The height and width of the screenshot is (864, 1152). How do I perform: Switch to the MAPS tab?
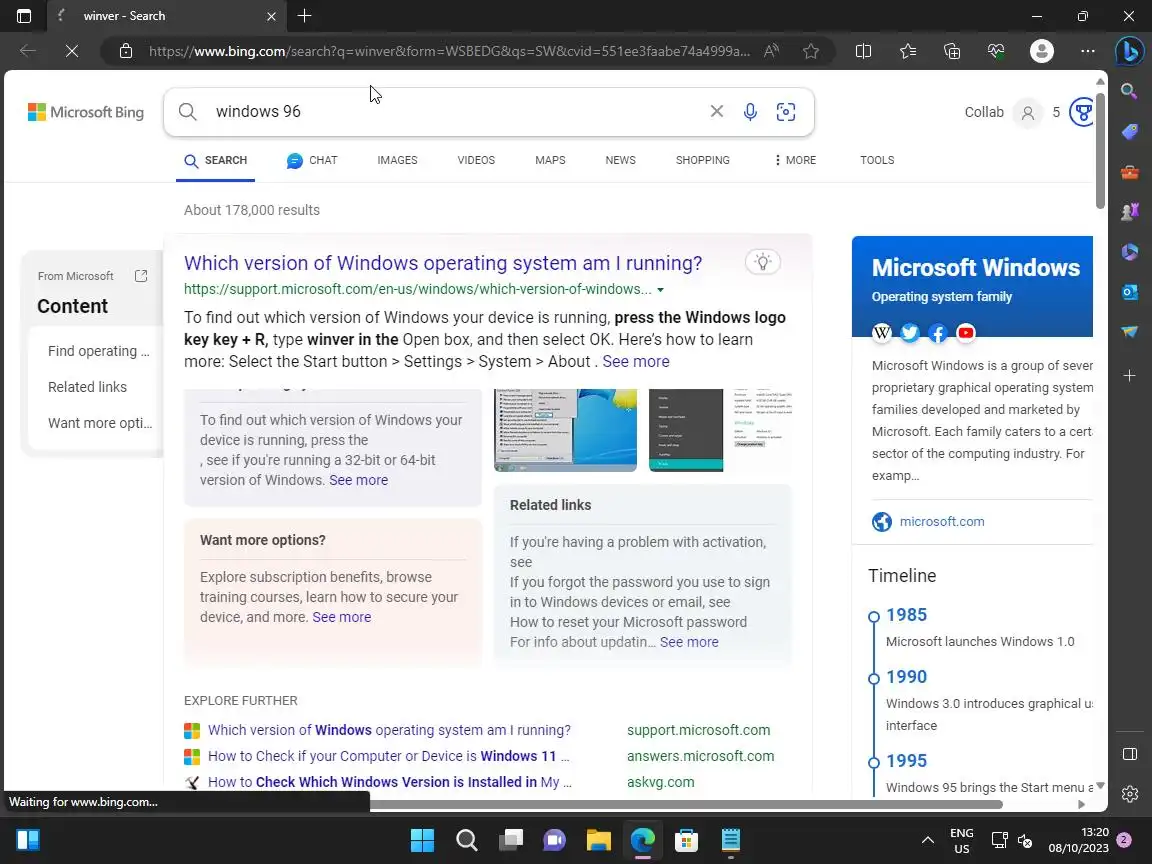coord(550,160)
